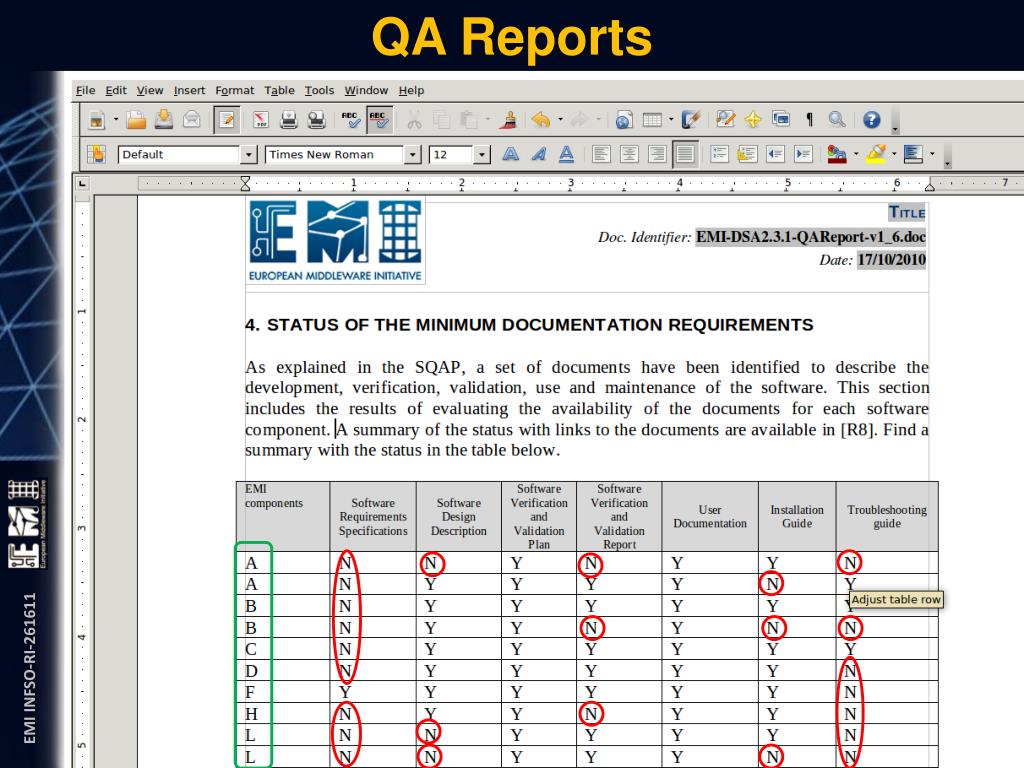Open the Insert menu
The width and height of the screenshot is (1024, 768).
click(x=189, y=90)
